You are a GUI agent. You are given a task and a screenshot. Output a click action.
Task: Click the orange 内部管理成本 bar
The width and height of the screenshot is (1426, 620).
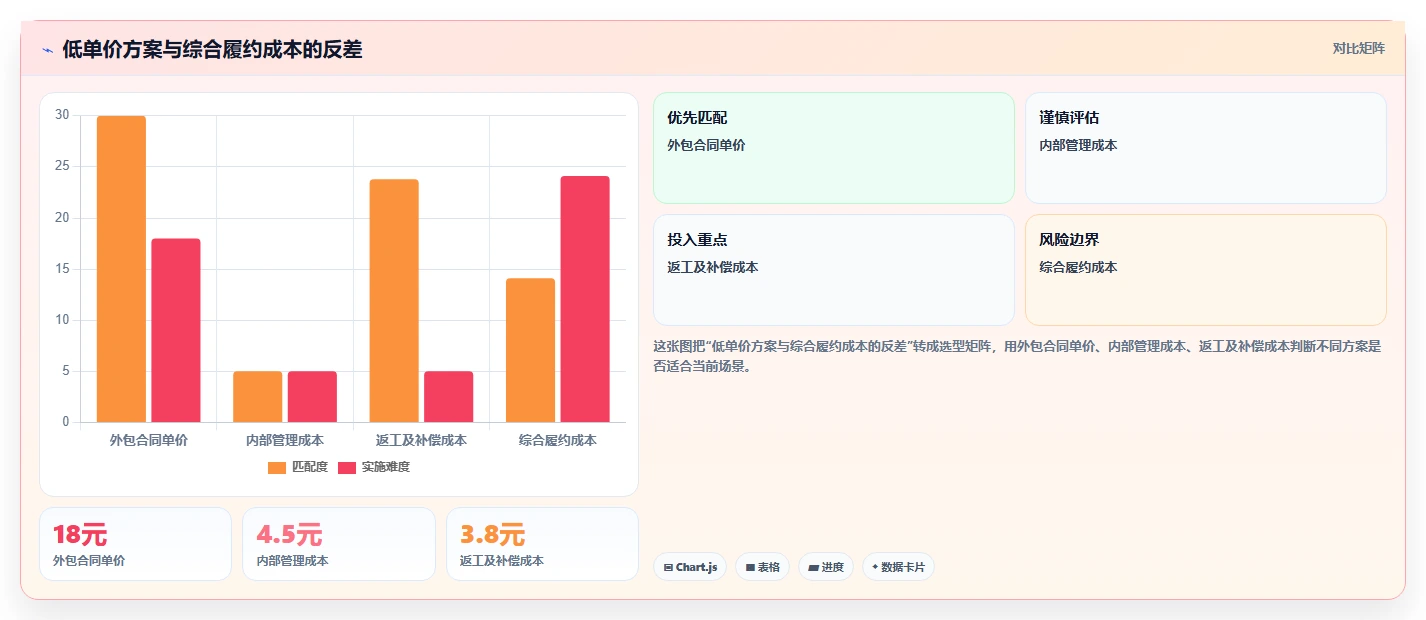(258, 397)
